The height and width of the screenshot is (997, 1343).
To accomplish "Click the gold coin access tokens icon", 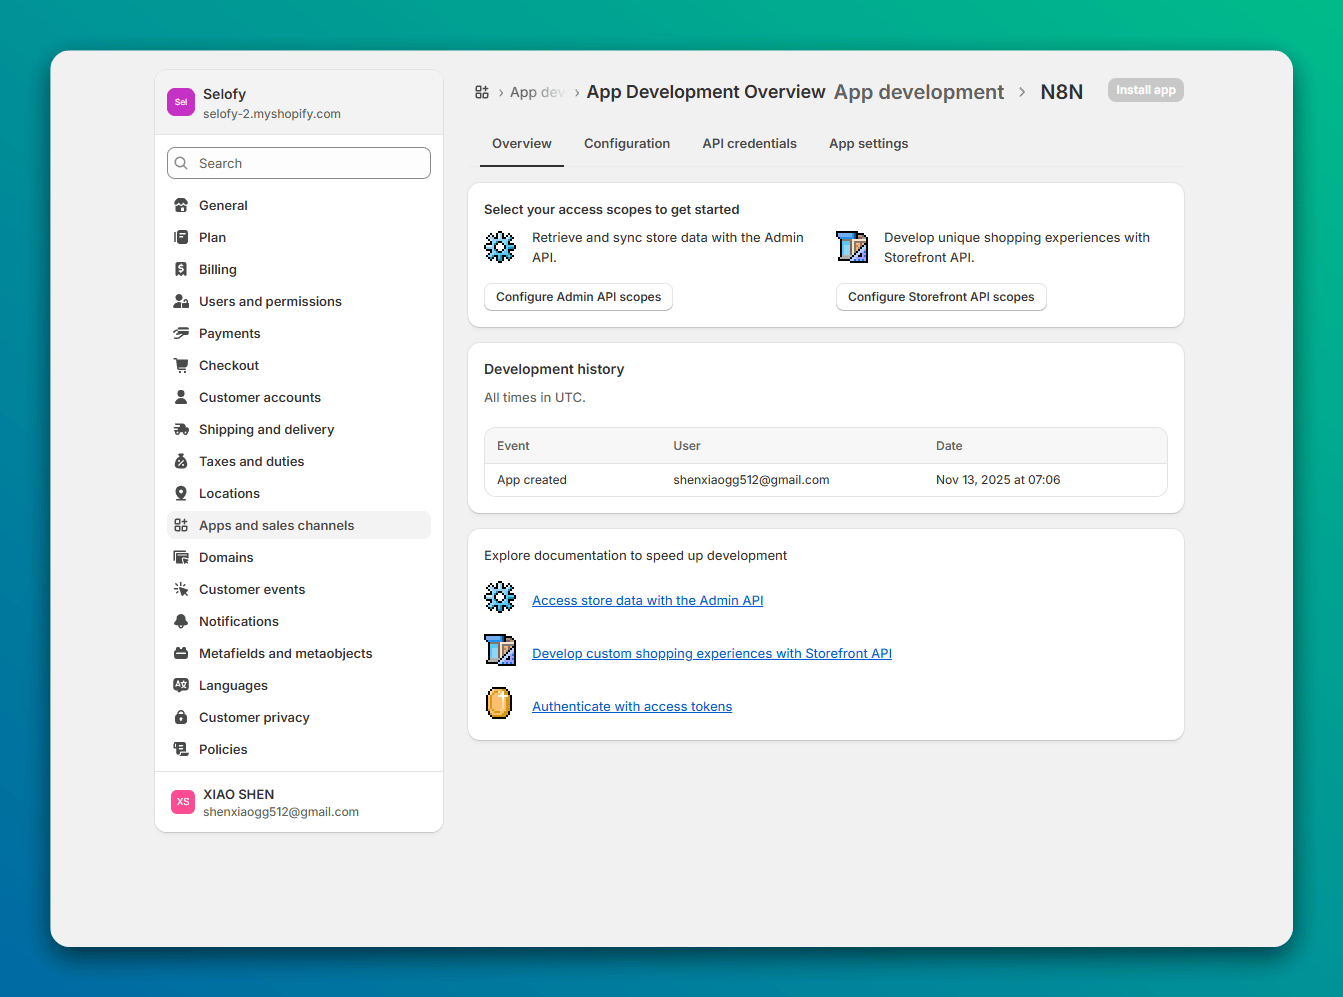I will (x=499, y=704).
